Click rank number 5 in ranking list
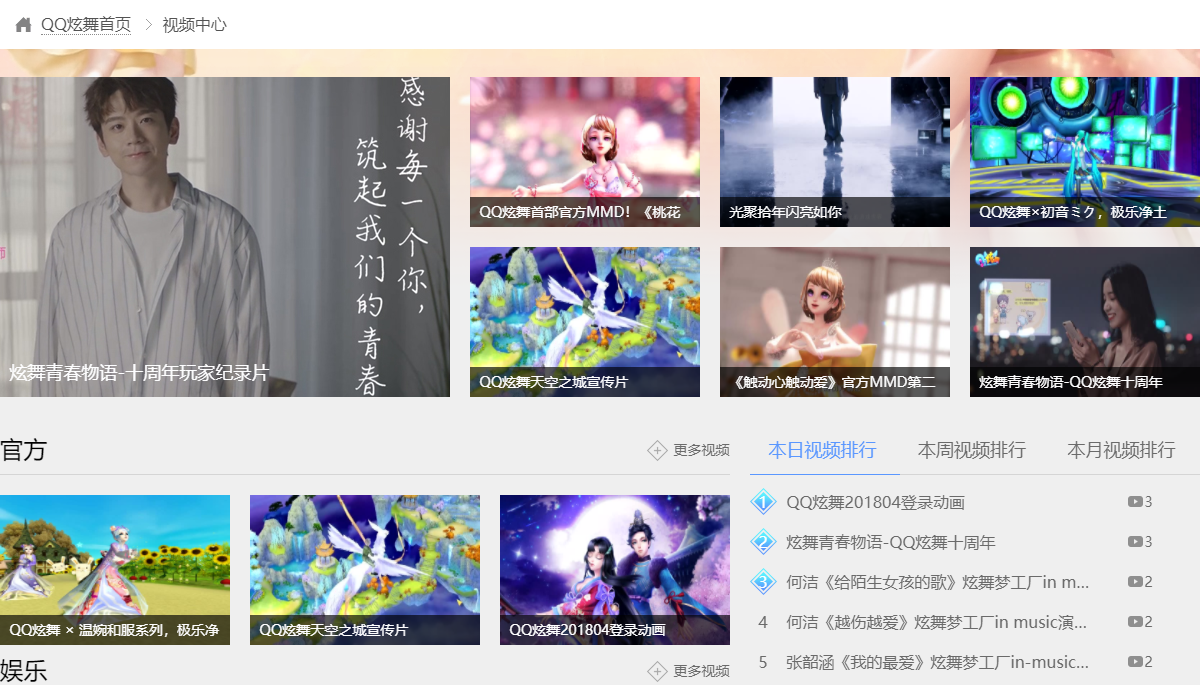This screenshot has width=1200, height=685. tap(763, 662)
